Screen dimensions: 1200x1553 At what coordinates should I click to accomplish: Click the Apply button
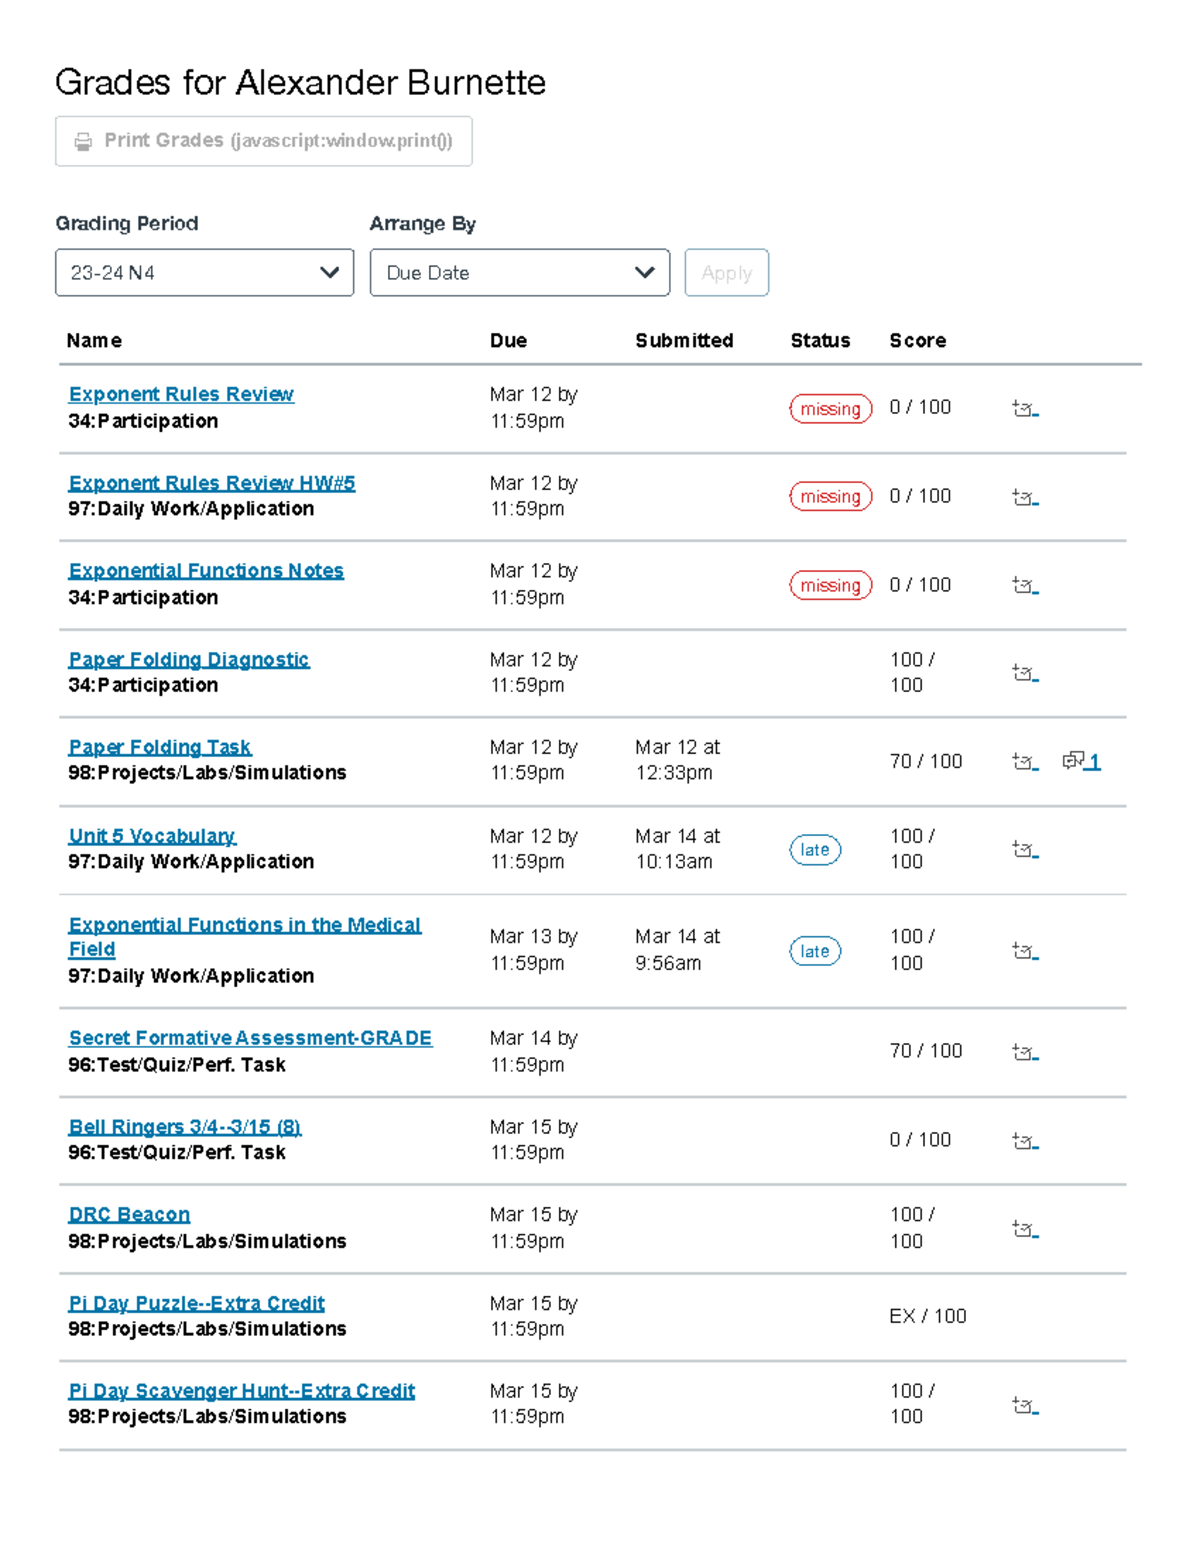[x=726, y=273]
